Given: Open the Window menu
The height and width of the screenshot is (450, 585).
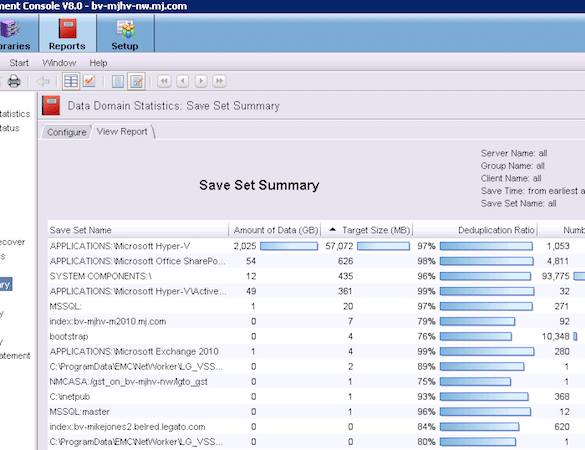Looking at the screenshot, I should [59, 63].
